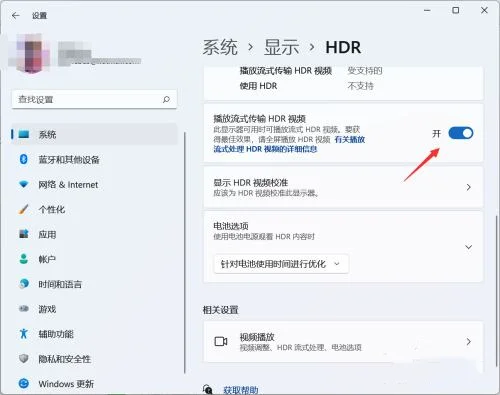Collapse the battery options section
This screenshot has width=500, height=395.
pyautogui.click(x=468, y=247)
